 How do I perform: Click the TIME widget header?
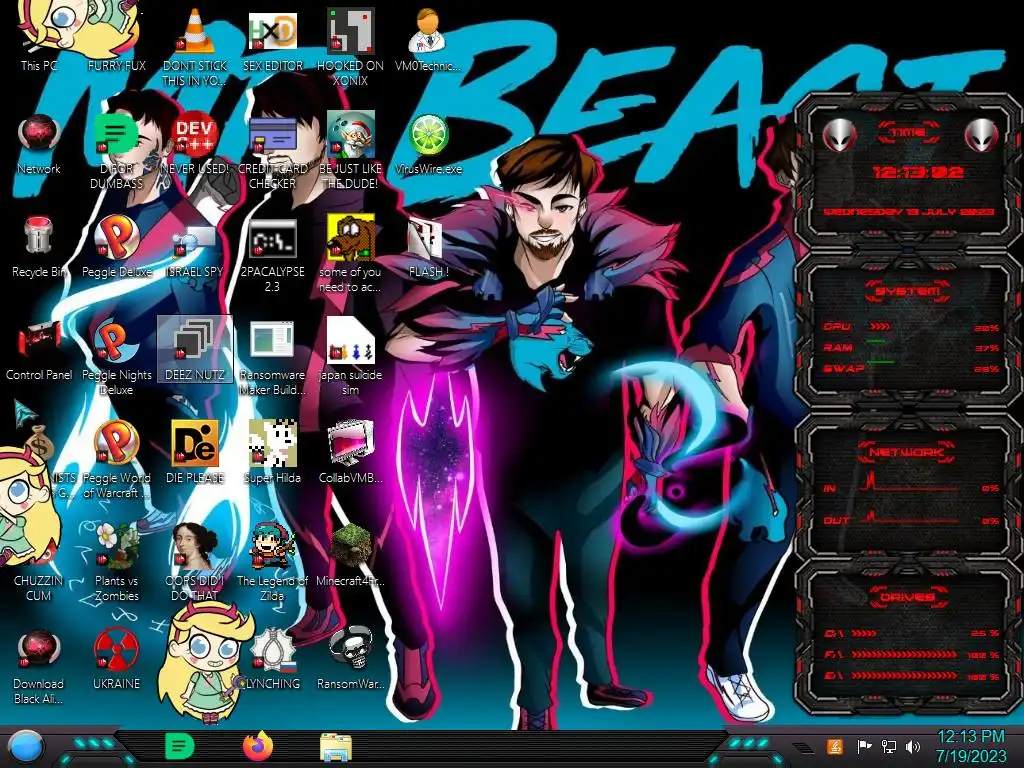click(x=908, y=133)
